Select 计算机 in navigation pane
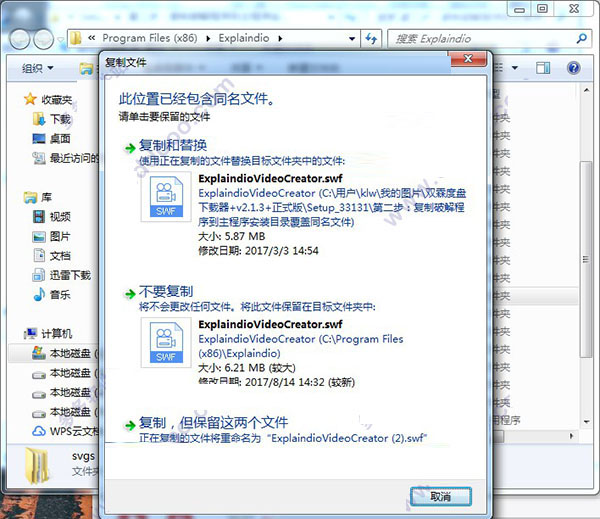Screen dimensions: 600x519 pyautogui.click(x=57, y=334)
